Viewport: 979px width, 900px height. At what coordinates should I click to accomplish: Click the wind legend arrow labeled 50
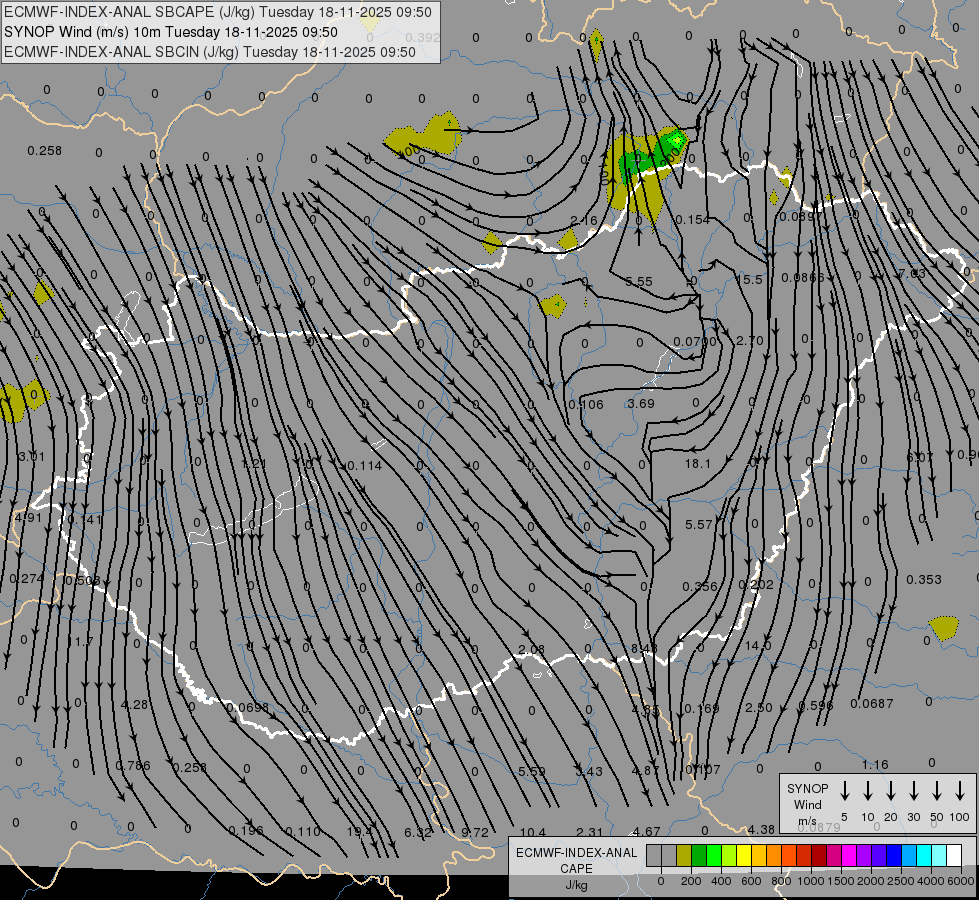(937, 791)
